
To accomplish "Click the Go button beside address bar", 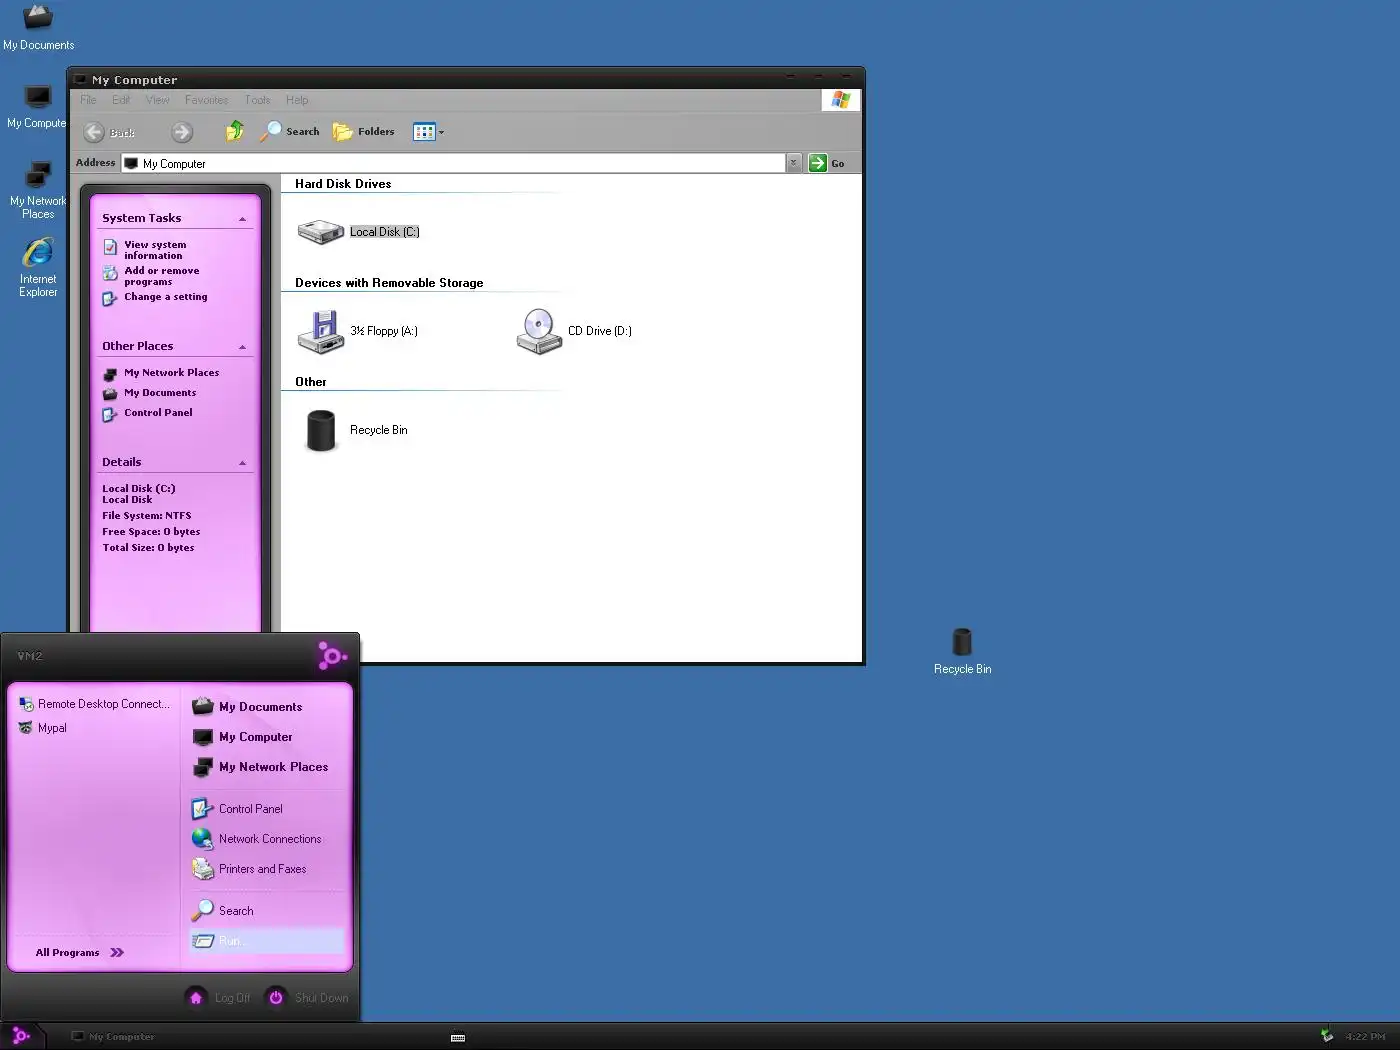I will [x=827, y=163].
